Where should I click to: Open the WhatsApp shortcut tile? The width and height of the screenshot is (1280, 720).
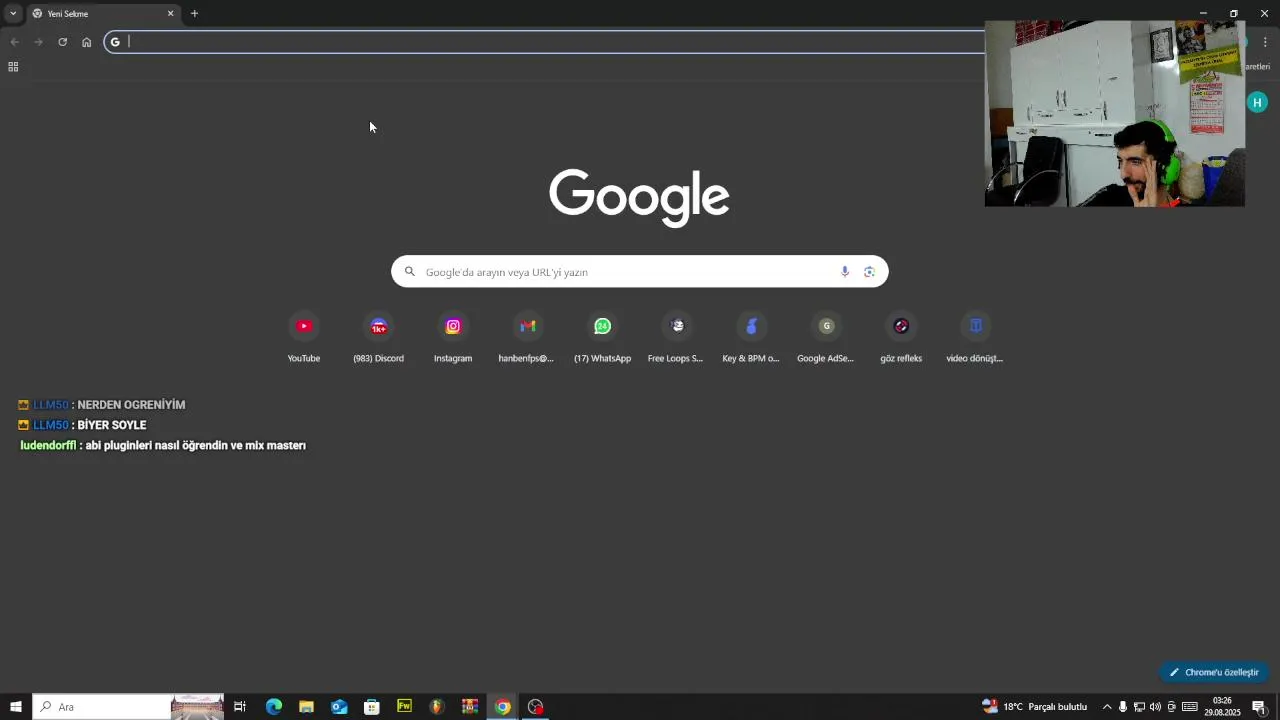click(x=602, y=338)
